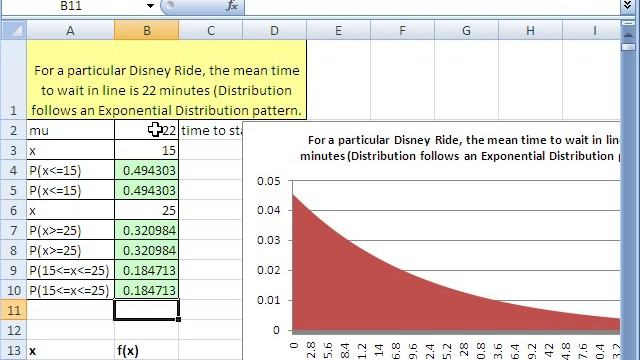The width and height of the screenshot is (640, 360).
Task: Click the 0.03 axis label on chart
Action: [269, 240]
